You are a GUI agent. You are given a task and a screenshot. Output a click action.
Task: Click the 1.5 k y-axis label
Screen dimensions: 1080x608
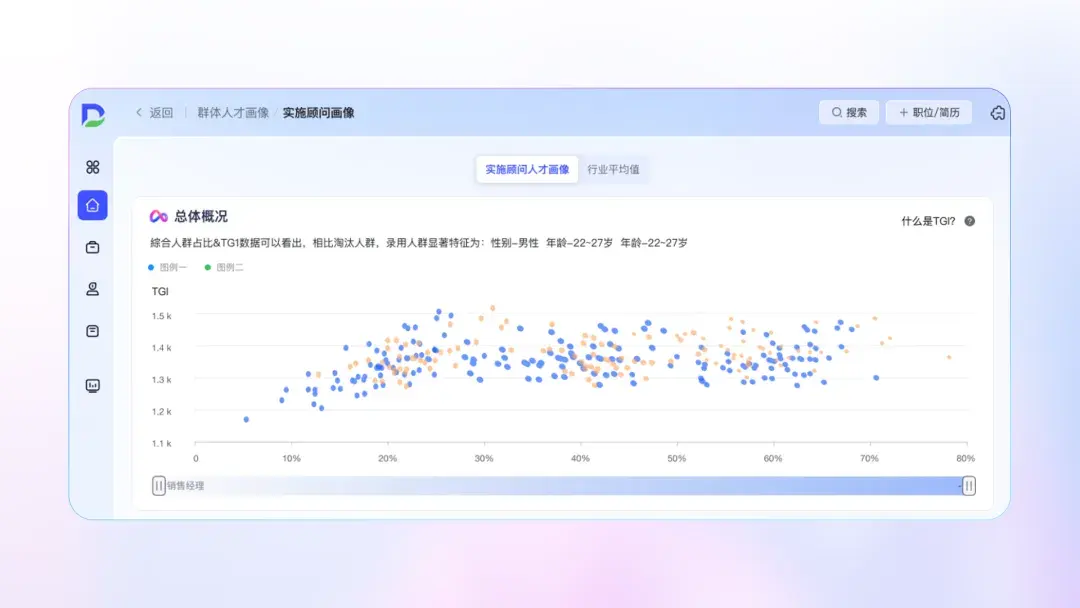pos(161,316)
